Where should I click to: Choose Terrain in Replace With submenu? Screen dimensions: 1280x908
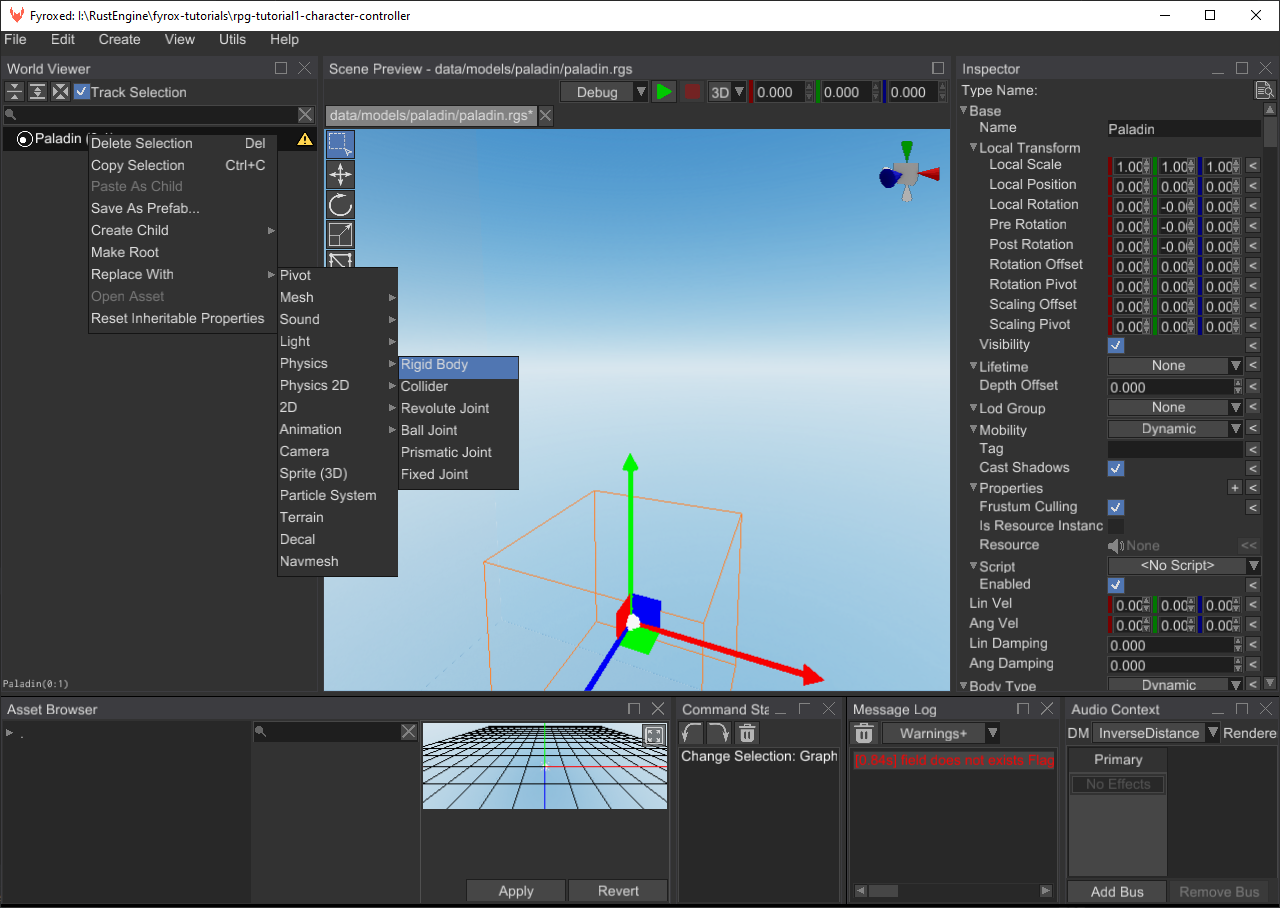click(337, 518)
